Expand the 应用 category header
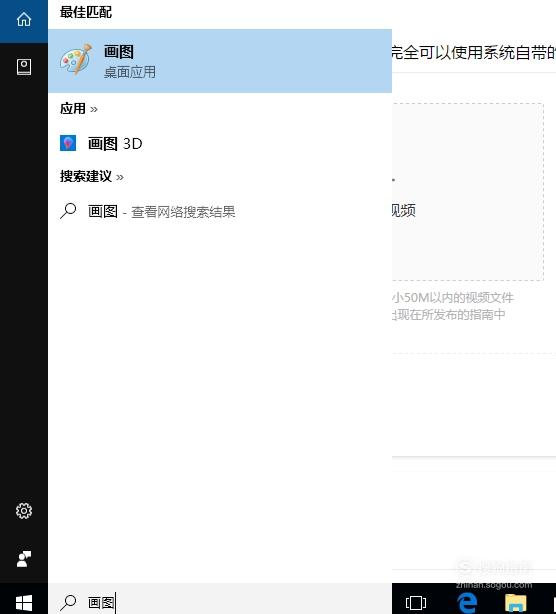 (x=79, y=109)
